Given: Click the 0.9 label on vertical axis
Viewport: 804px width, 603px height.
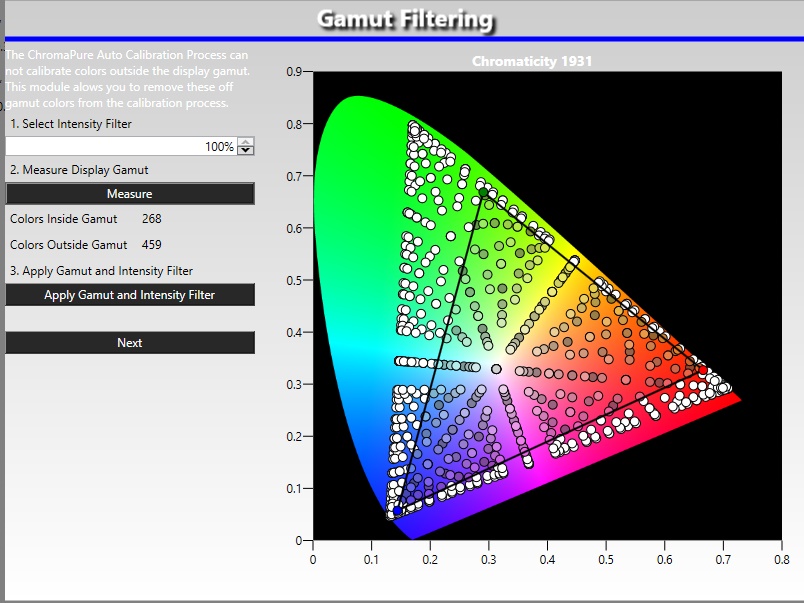Looking at the screenshot, I should tap(294, 72).
